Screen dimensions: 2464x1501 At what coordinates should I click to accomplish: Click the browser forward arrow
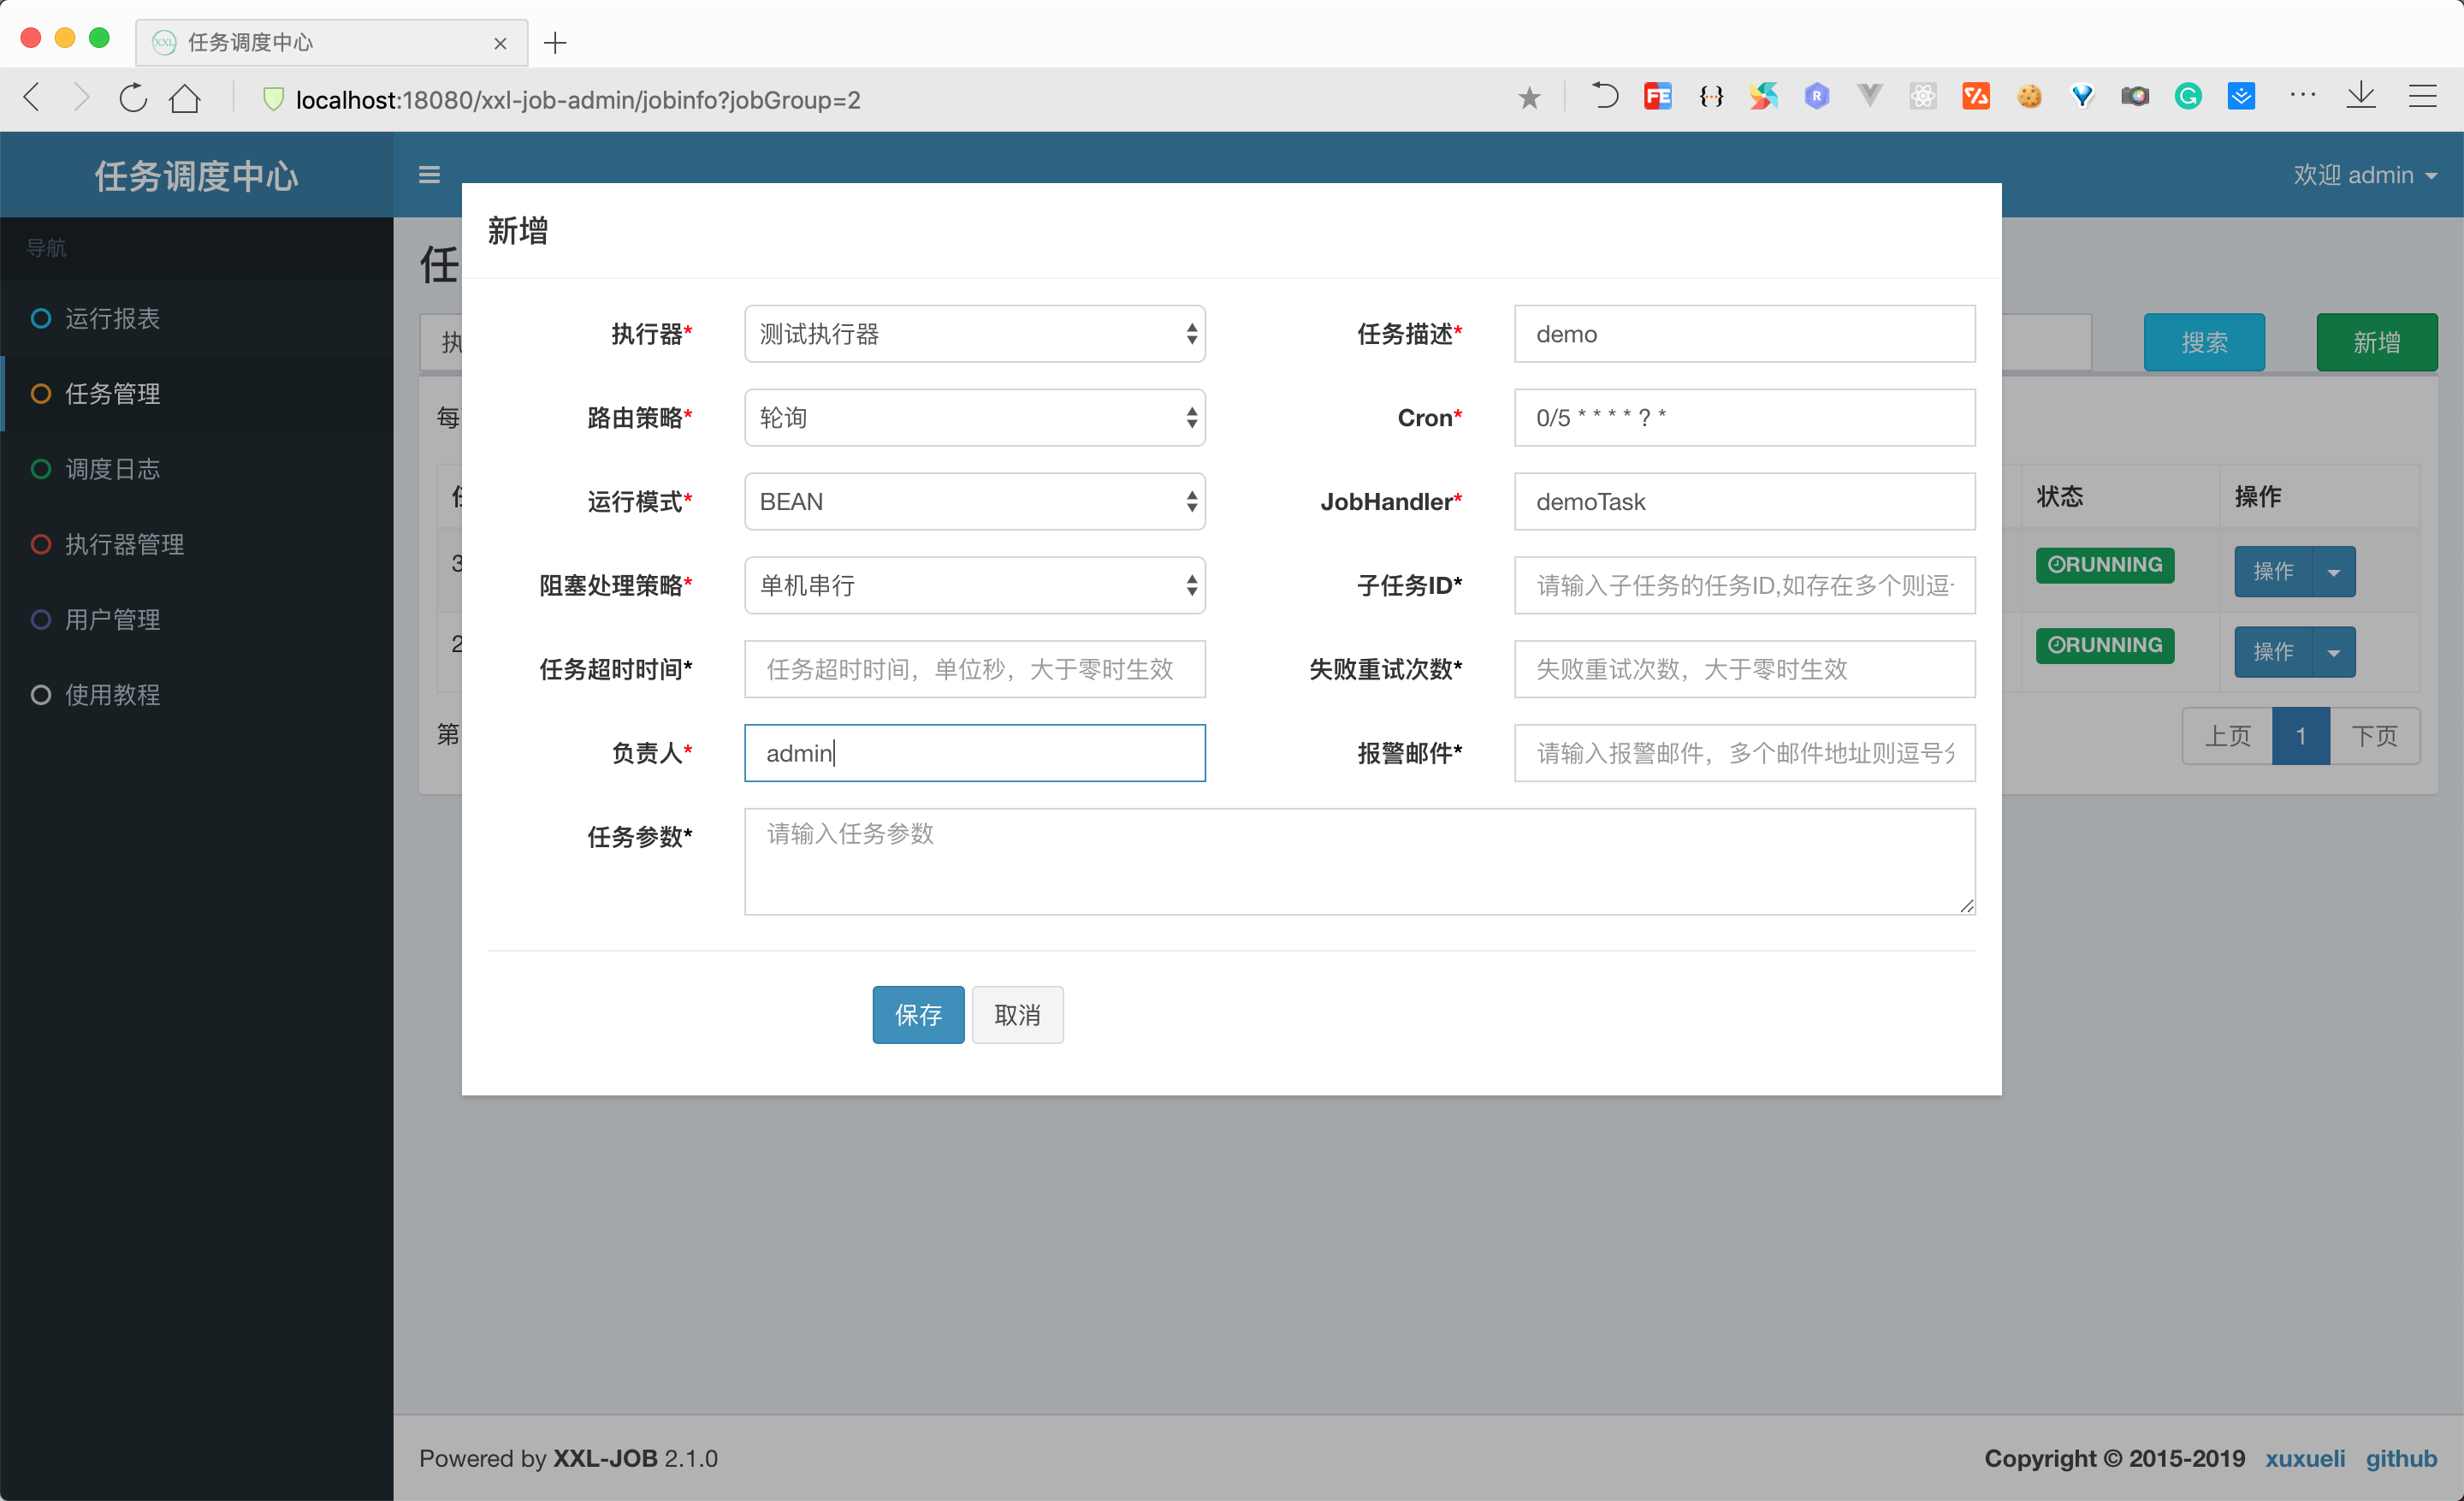[x=81, y=98]
